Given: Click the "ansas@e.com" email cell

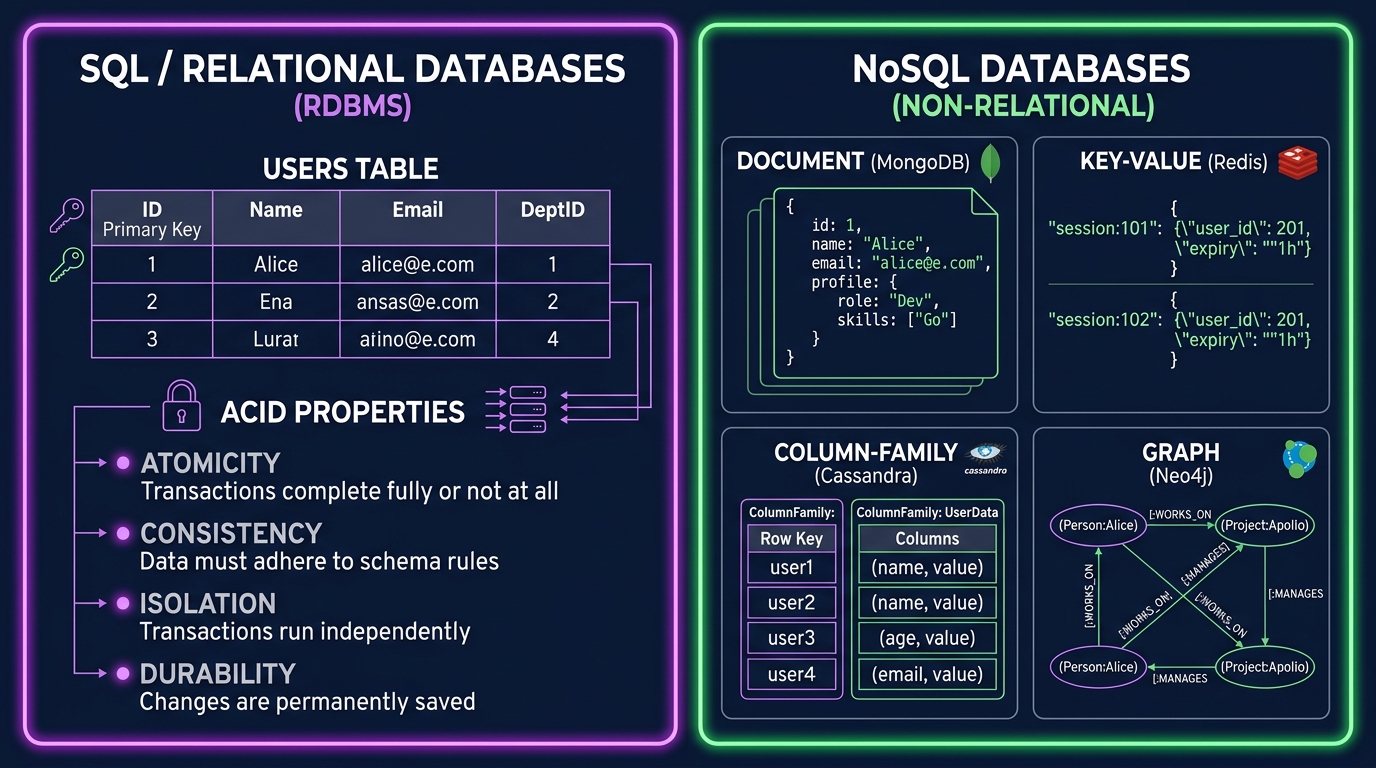Looking at the screenshot, I should [418, 302].
